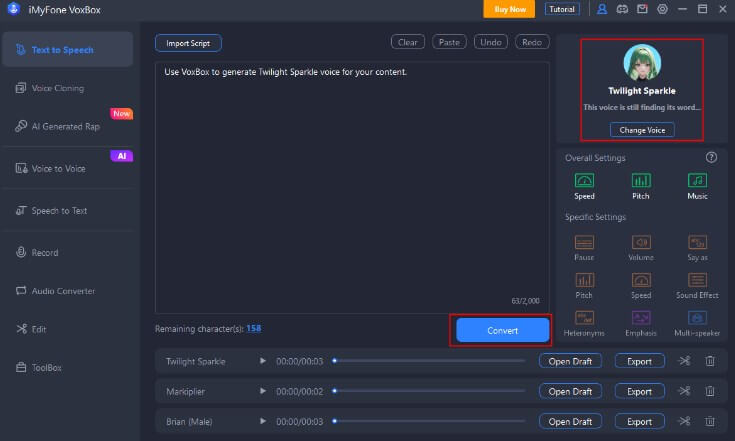Play the Markiplier audio

tap(263, 391)
